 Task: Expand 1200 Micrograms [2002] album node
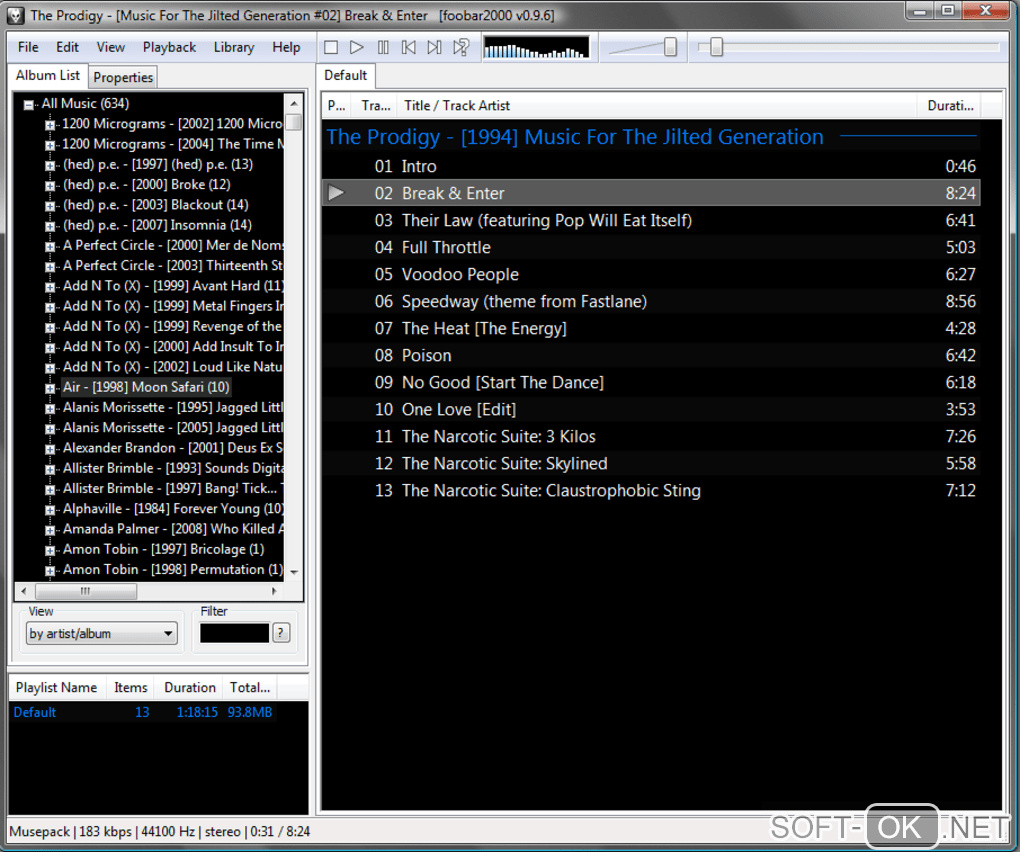pyautogui.click(x=49, y=124)
